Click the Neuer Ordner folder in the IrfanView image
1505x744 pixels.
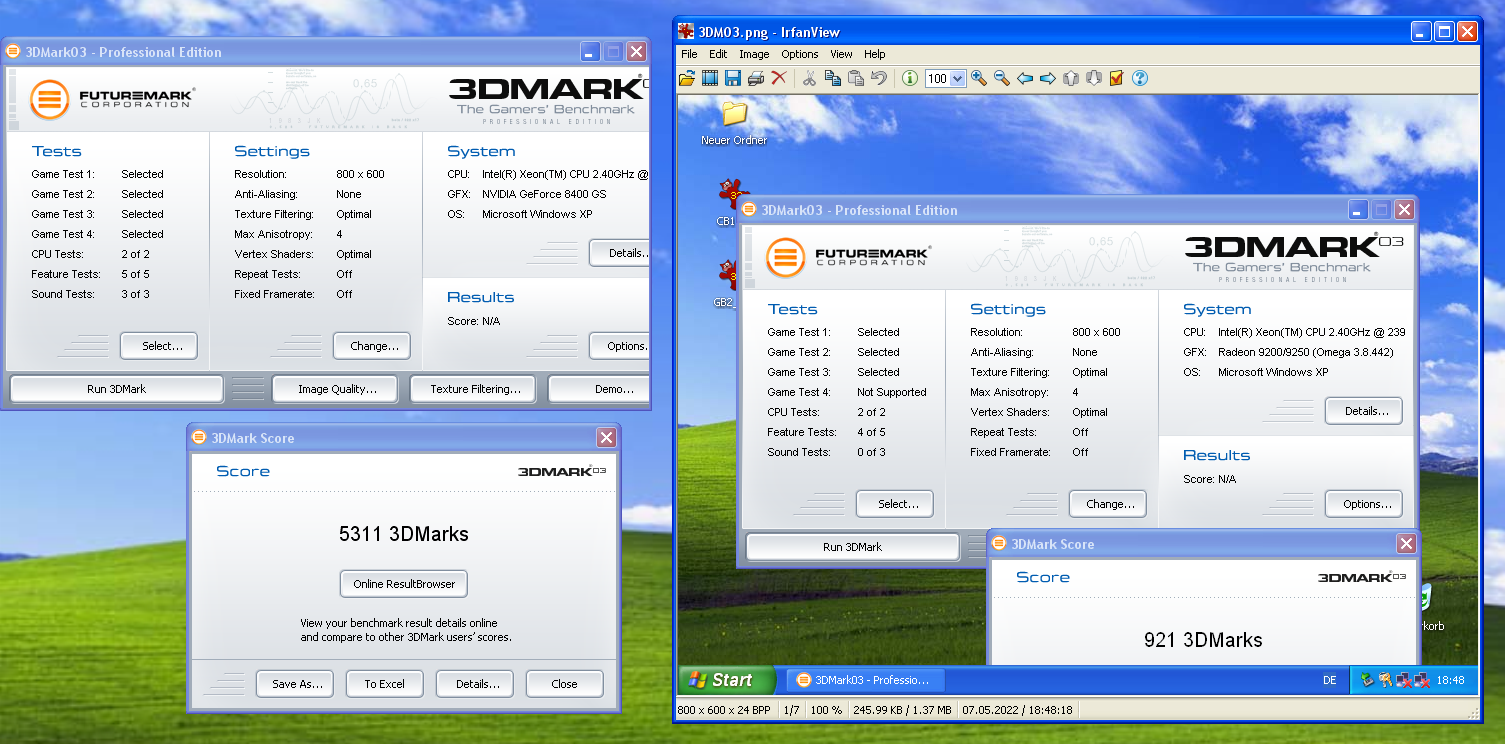(x=734, y=123)
